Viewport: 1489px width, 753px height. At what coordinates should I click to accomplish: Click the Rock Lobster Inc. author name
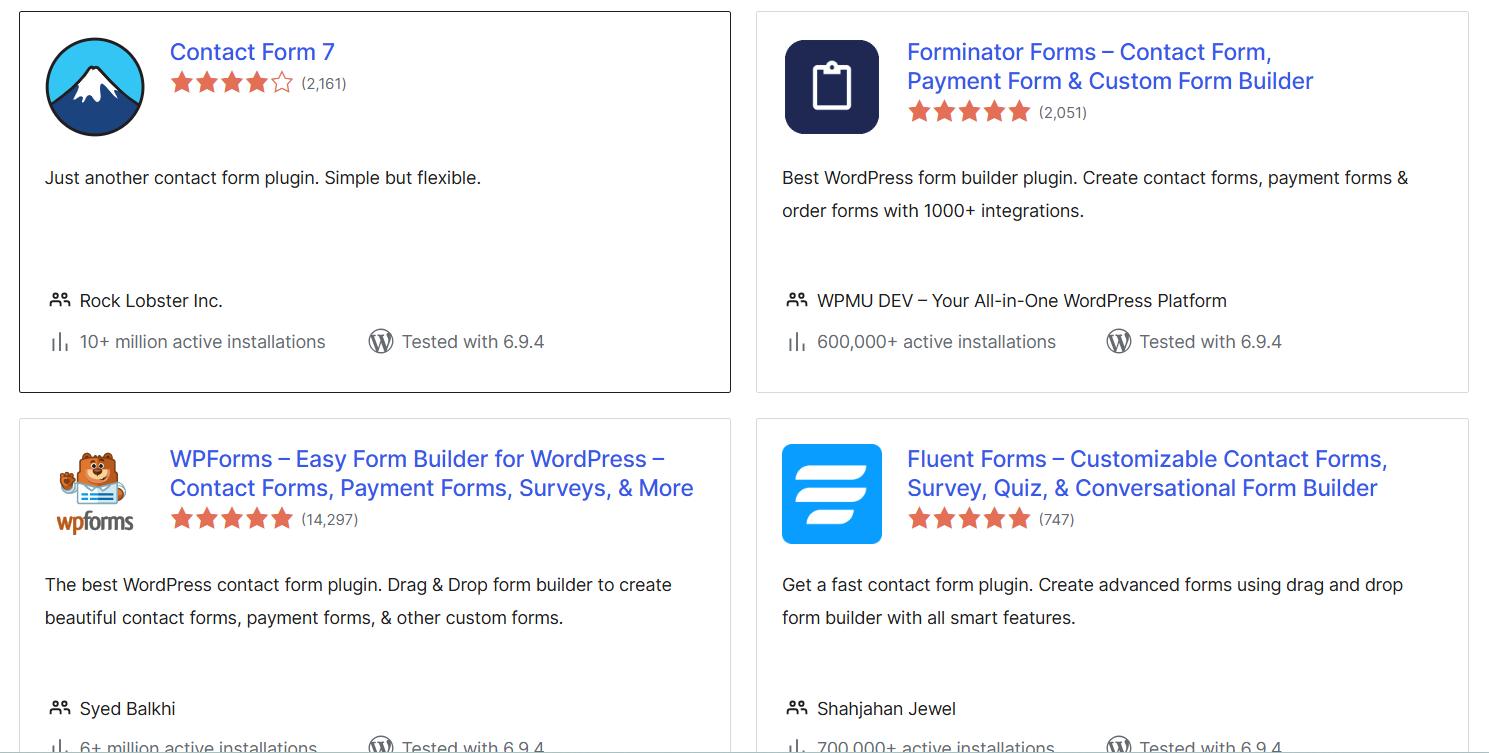click(151, 301)
